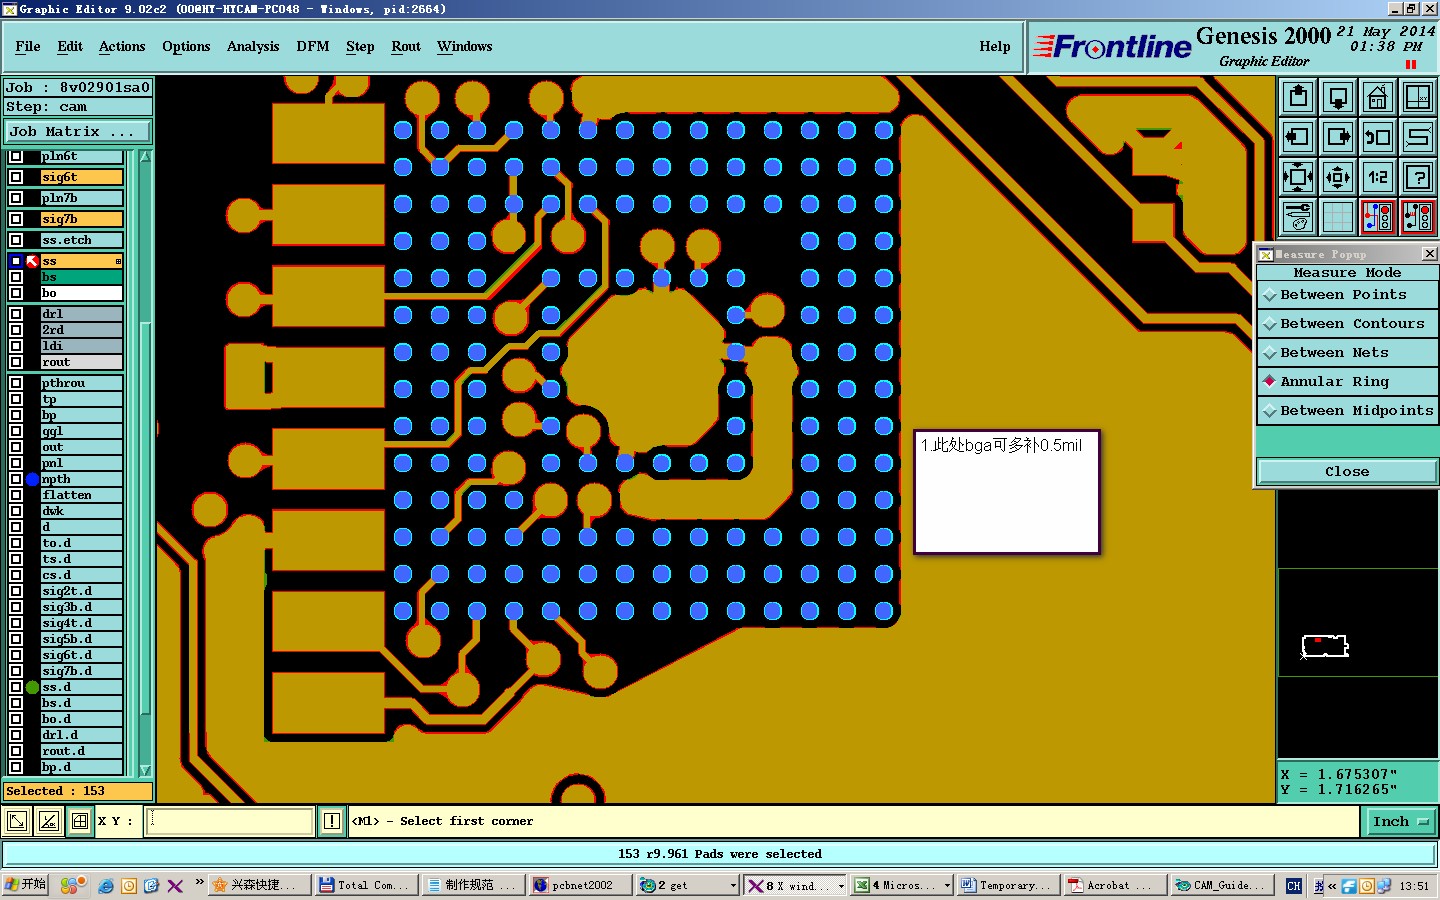
Task: Open Internet Explorer from quick launch
Action: [106, 885]
